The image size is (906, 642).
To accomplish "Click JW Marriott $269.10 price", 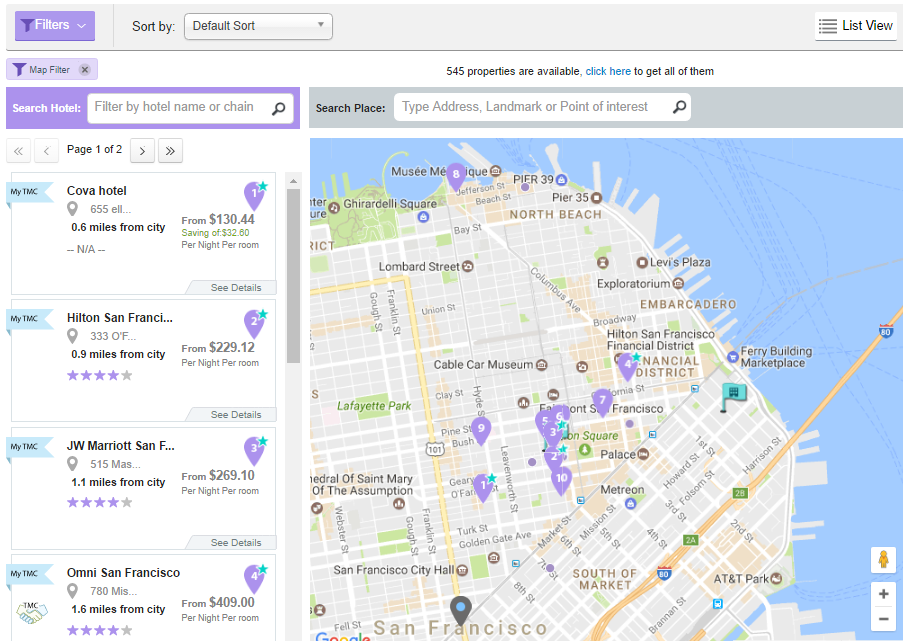I will pos(231,476).
